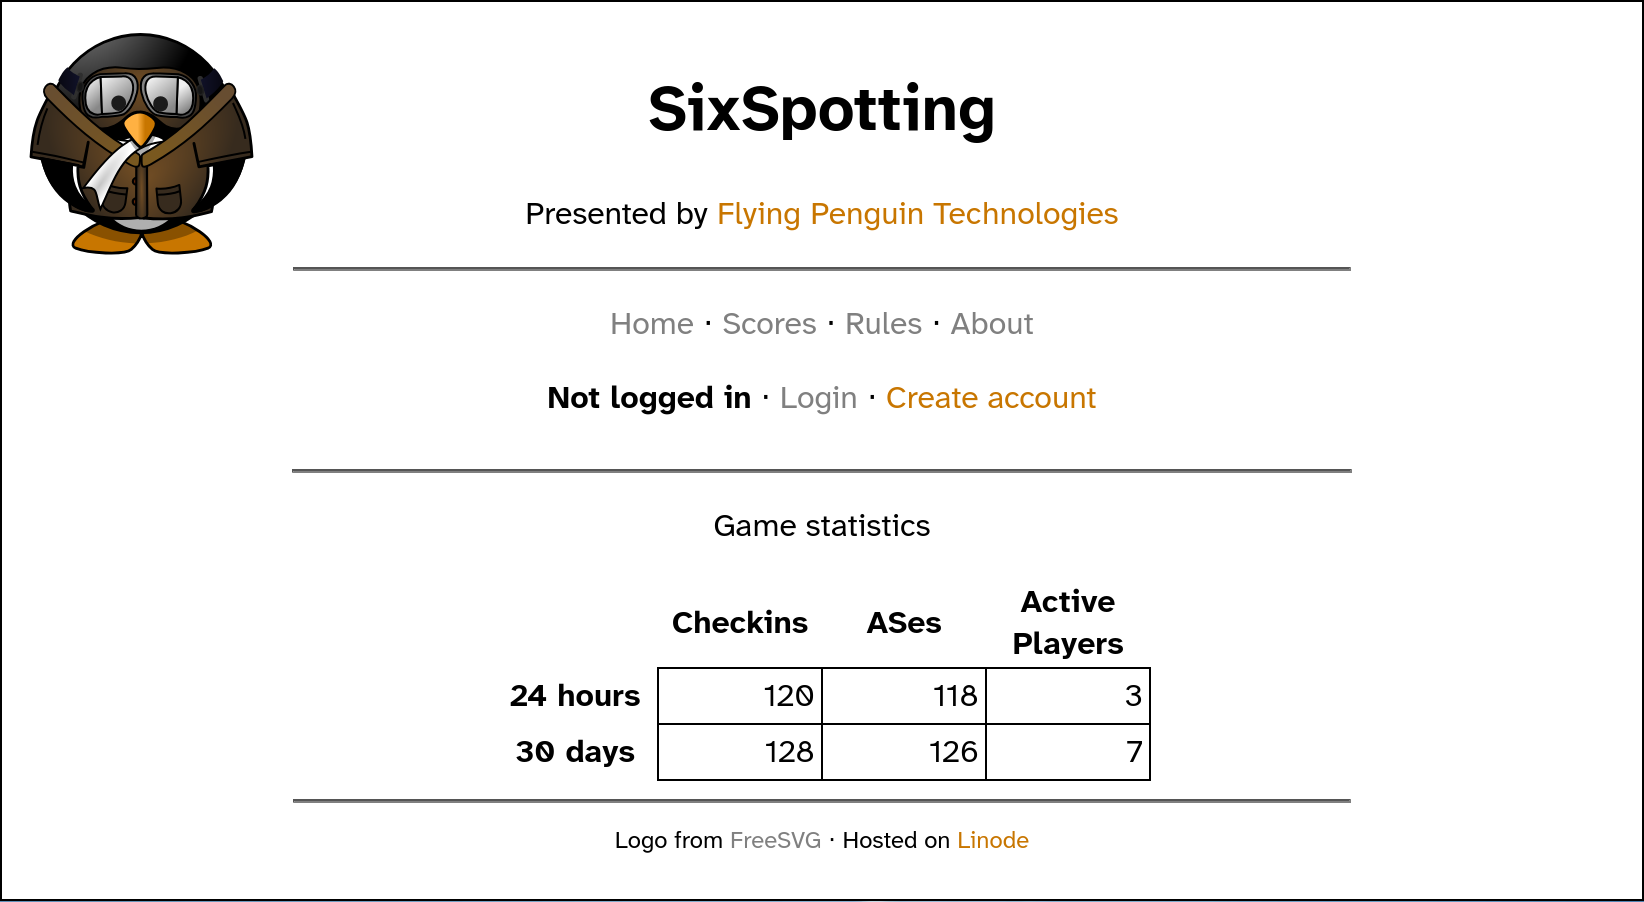1644x902 pixels.
Task: Click the ASes column header
Action: 904,623
